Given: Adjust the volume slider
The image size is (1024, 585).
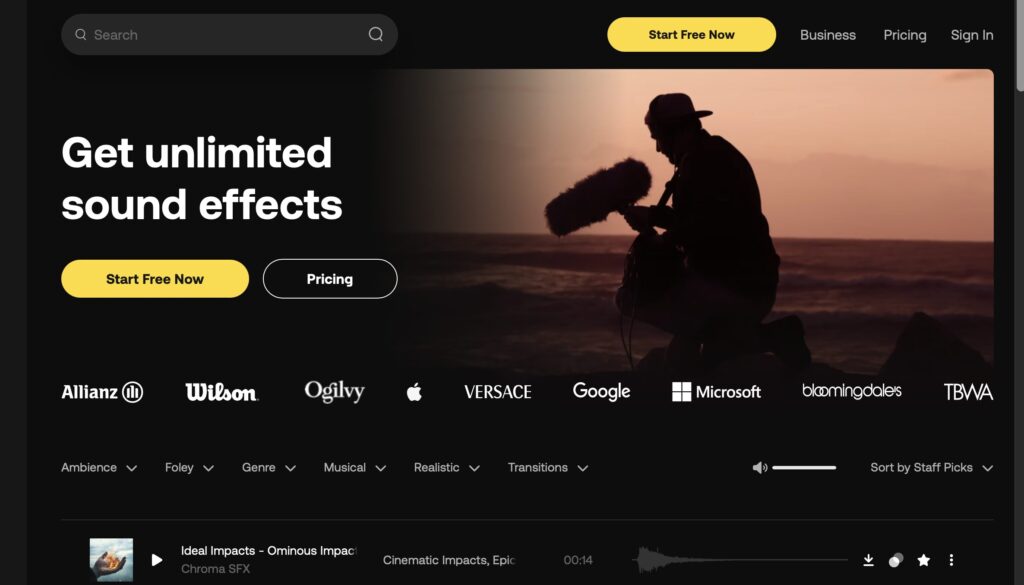Looking at the screenshot, I should click(804, 467).
